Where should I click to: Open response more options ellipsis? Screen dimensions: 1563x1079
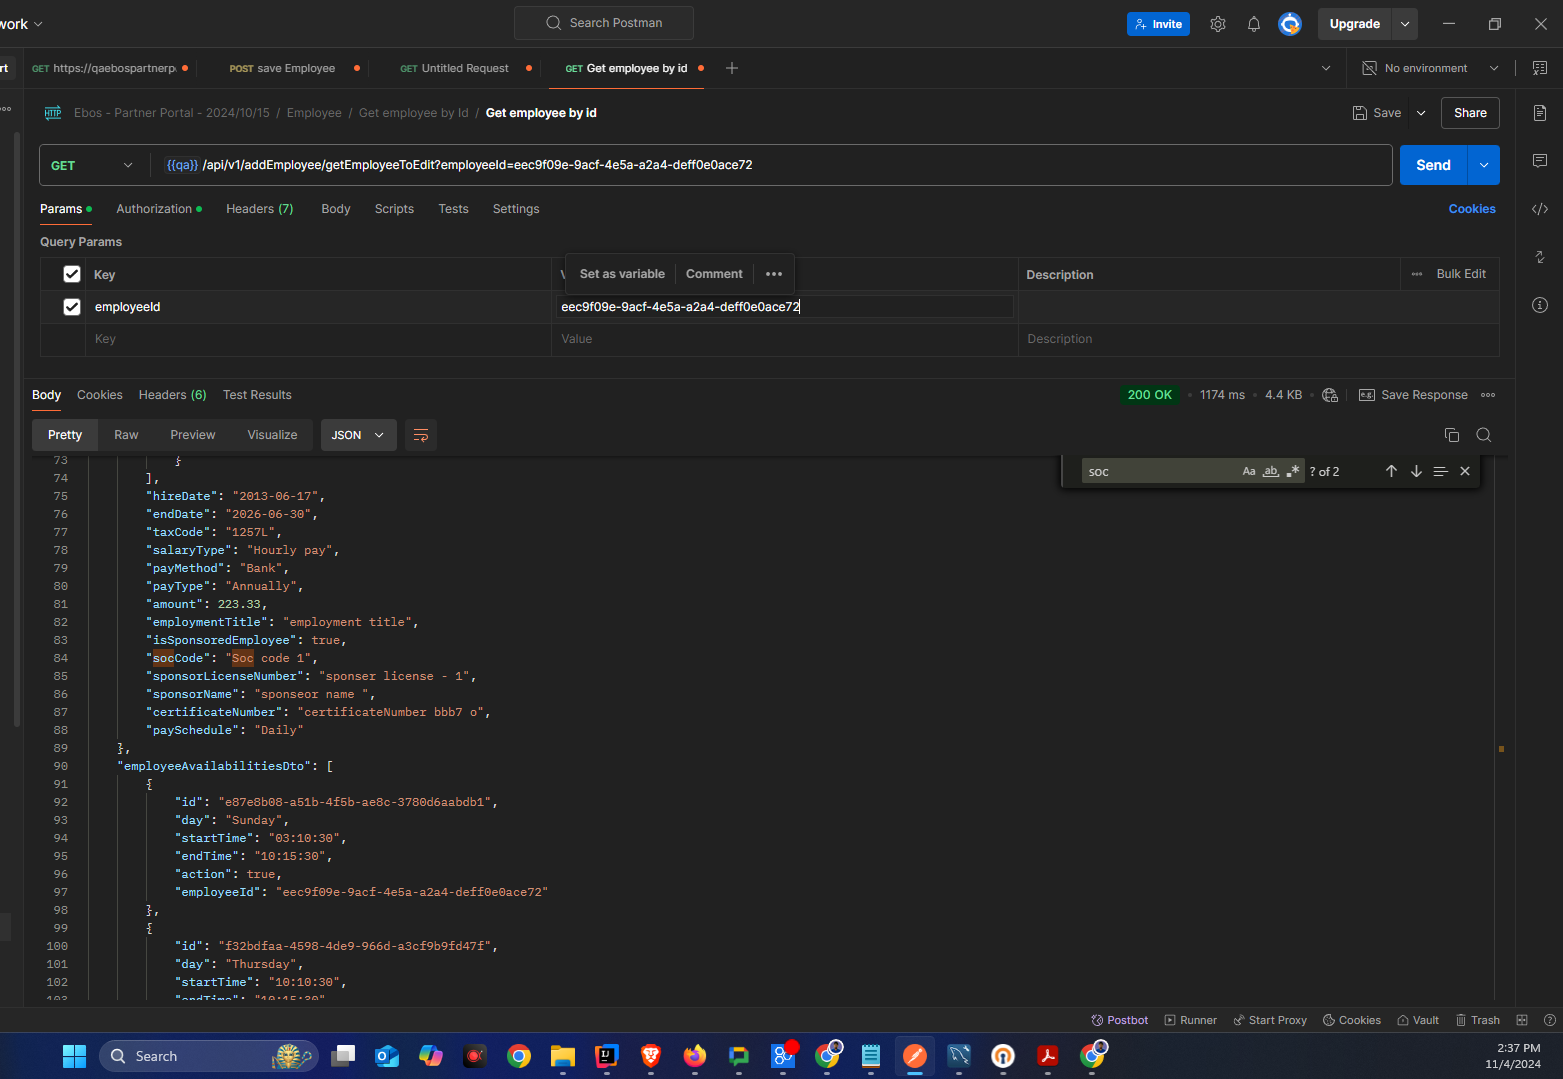click(x=1488, y=395)
